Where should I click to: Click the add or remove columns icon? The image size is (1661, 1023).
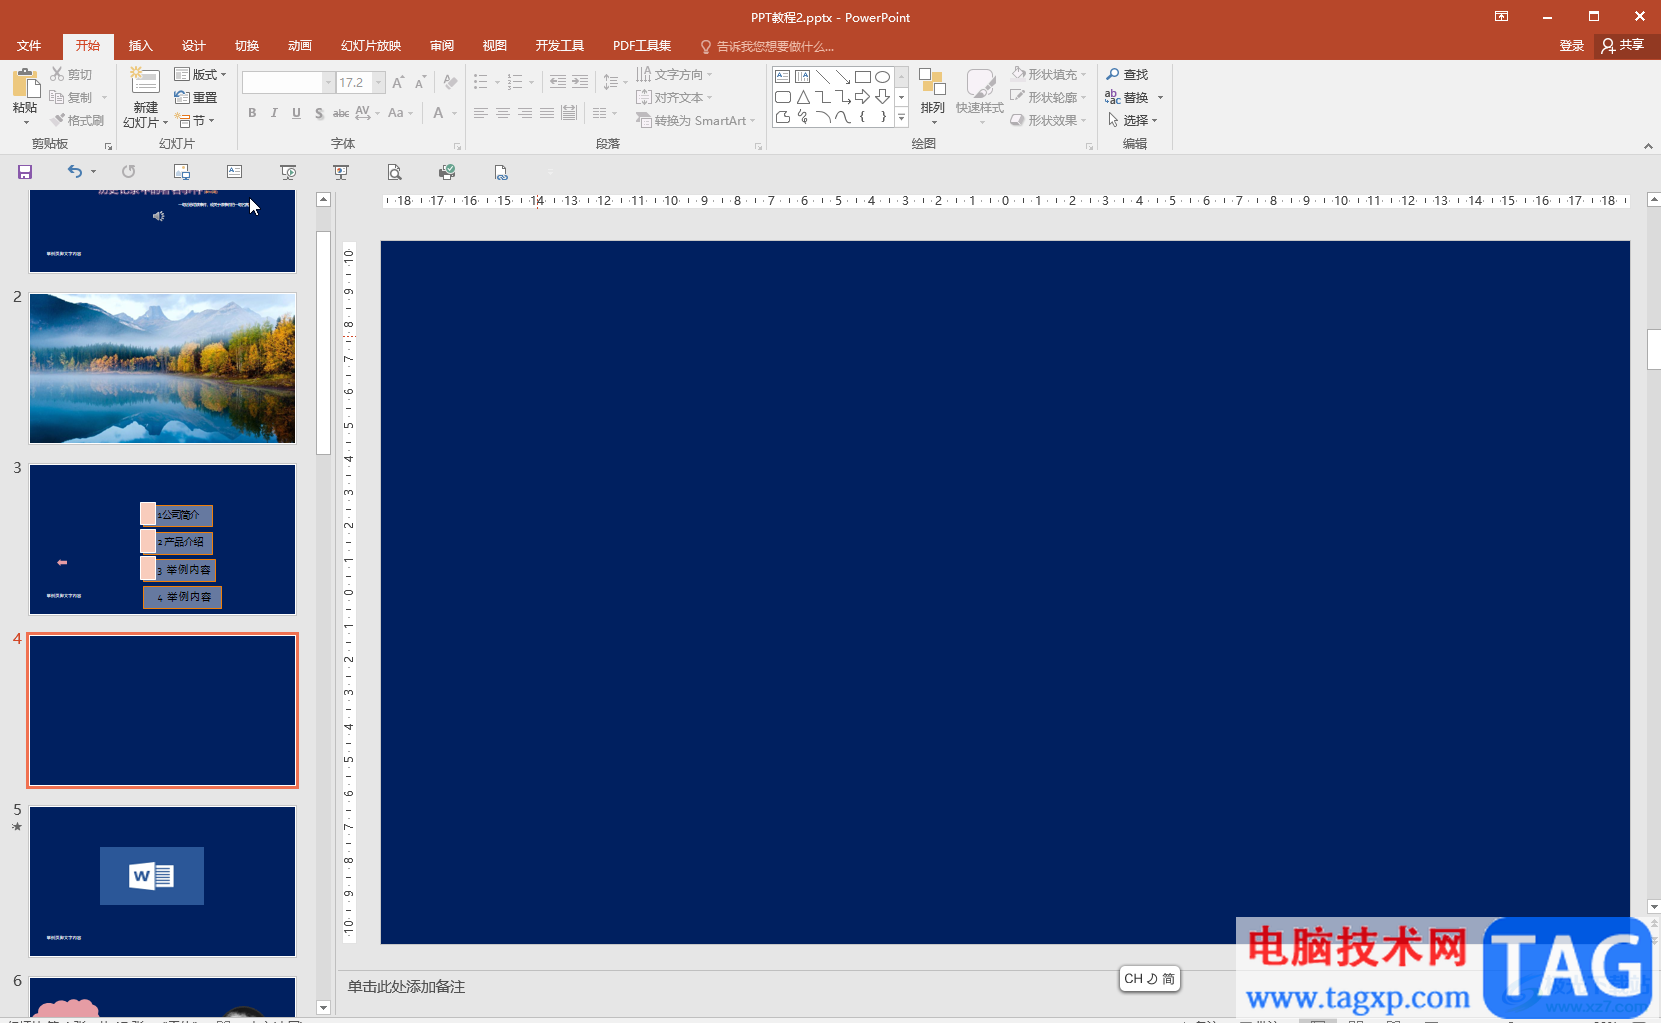pos(604,113)
